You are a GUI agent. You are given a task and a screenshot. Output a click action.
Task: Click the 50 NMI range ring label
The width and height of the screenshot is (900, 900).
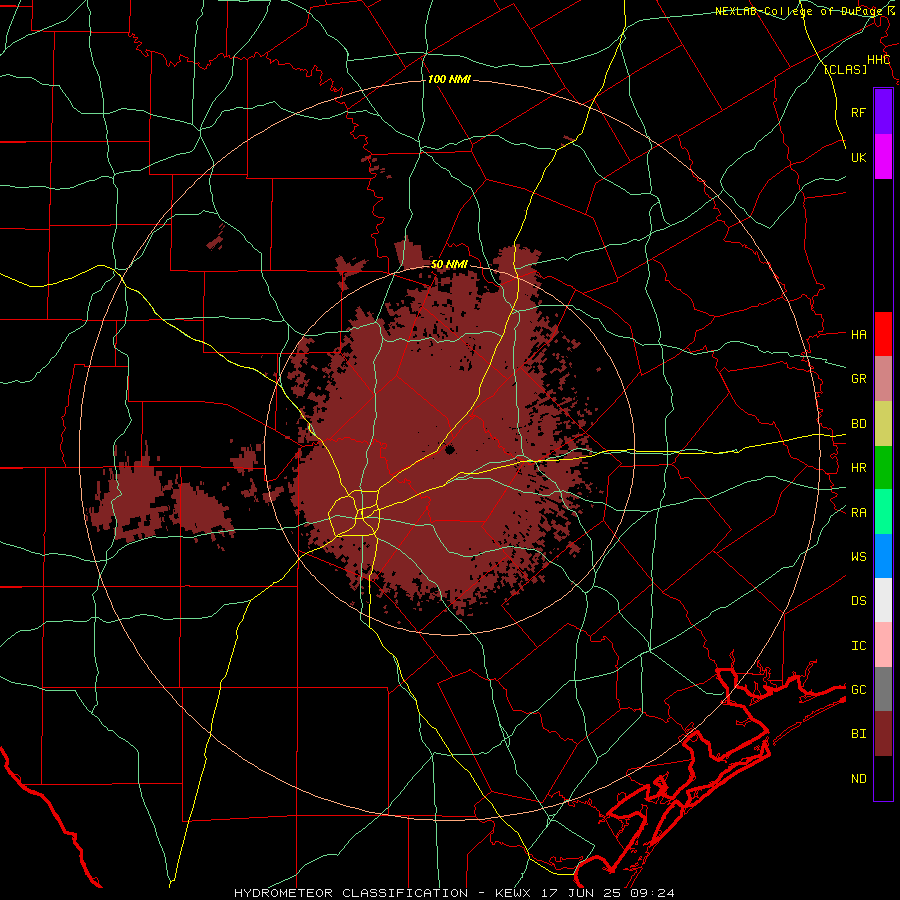(449, 264)
